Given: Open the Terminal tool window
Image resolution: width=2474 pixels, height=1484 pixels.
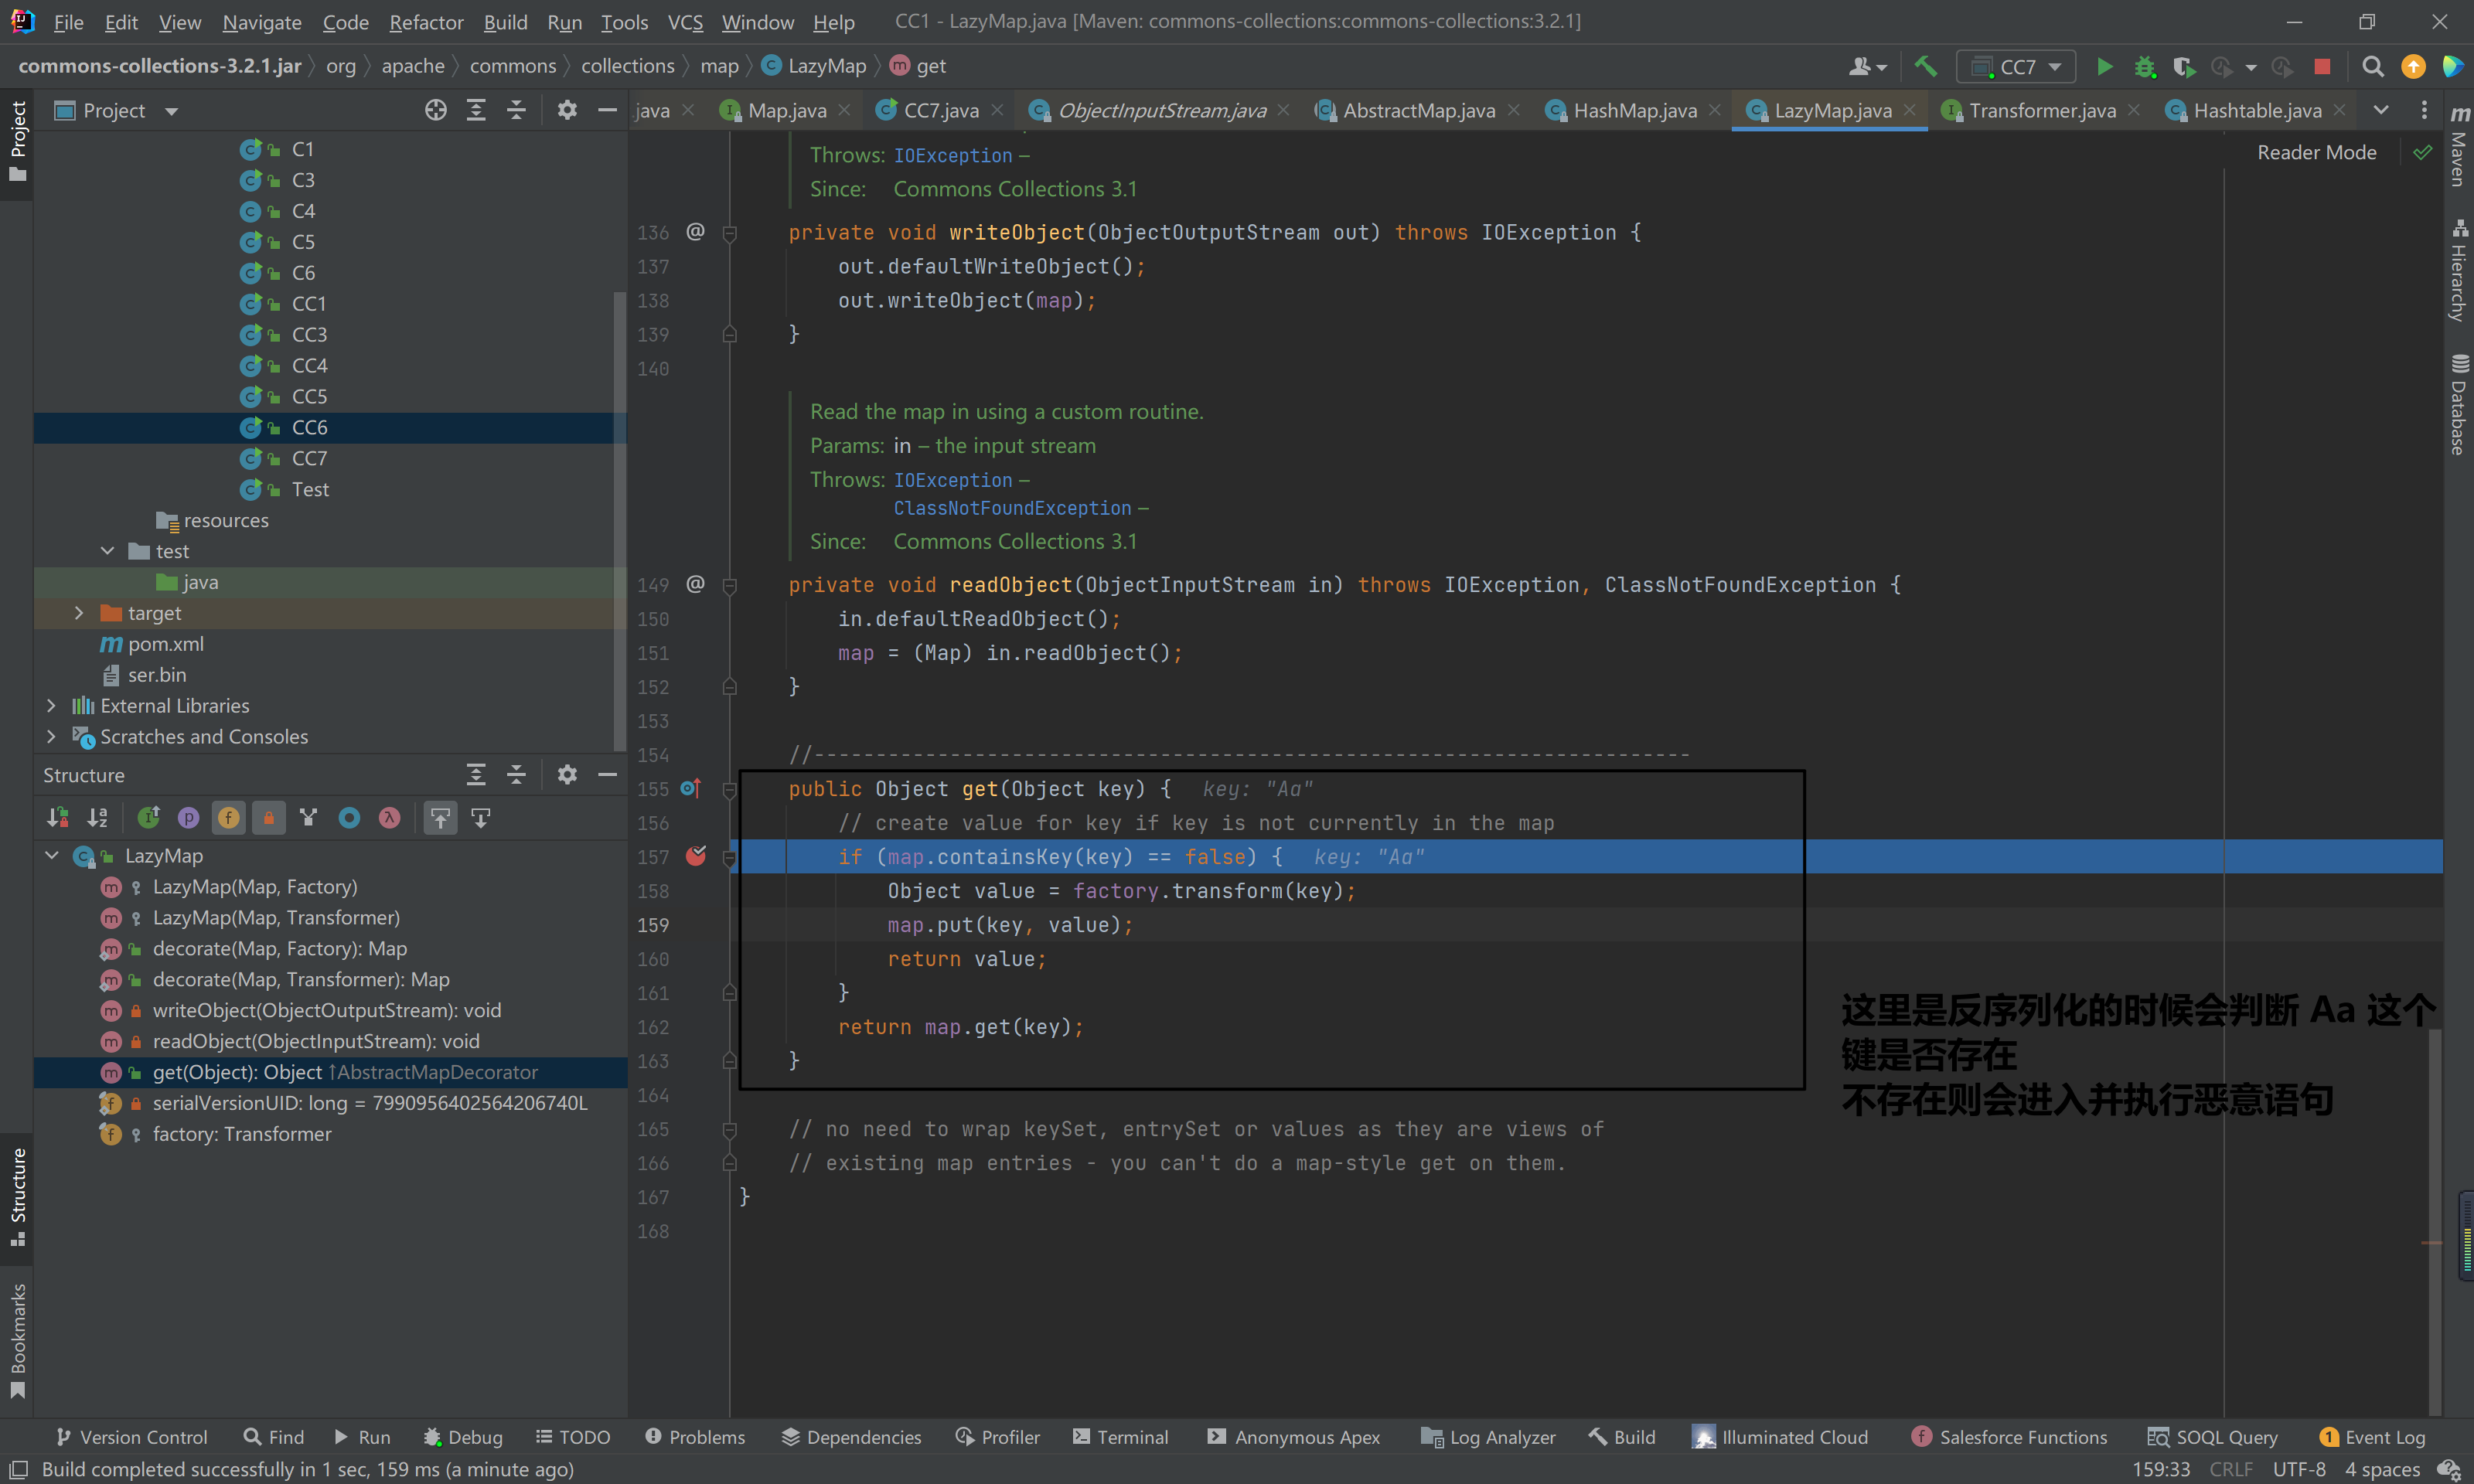Looking at the screenshot, I should (1120, 1437).
